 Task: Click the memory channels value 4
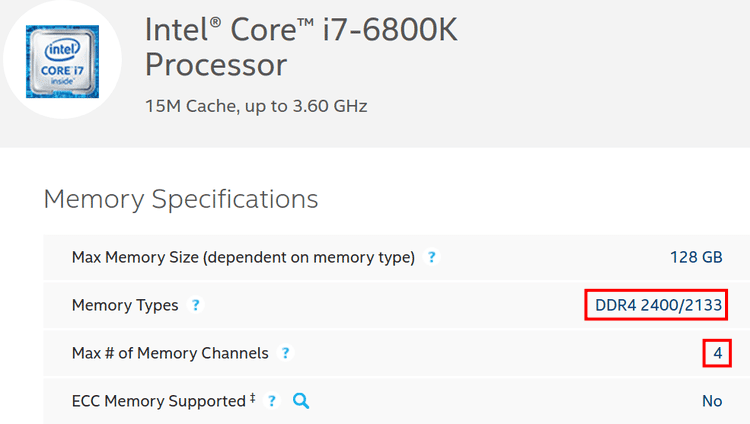717,353
